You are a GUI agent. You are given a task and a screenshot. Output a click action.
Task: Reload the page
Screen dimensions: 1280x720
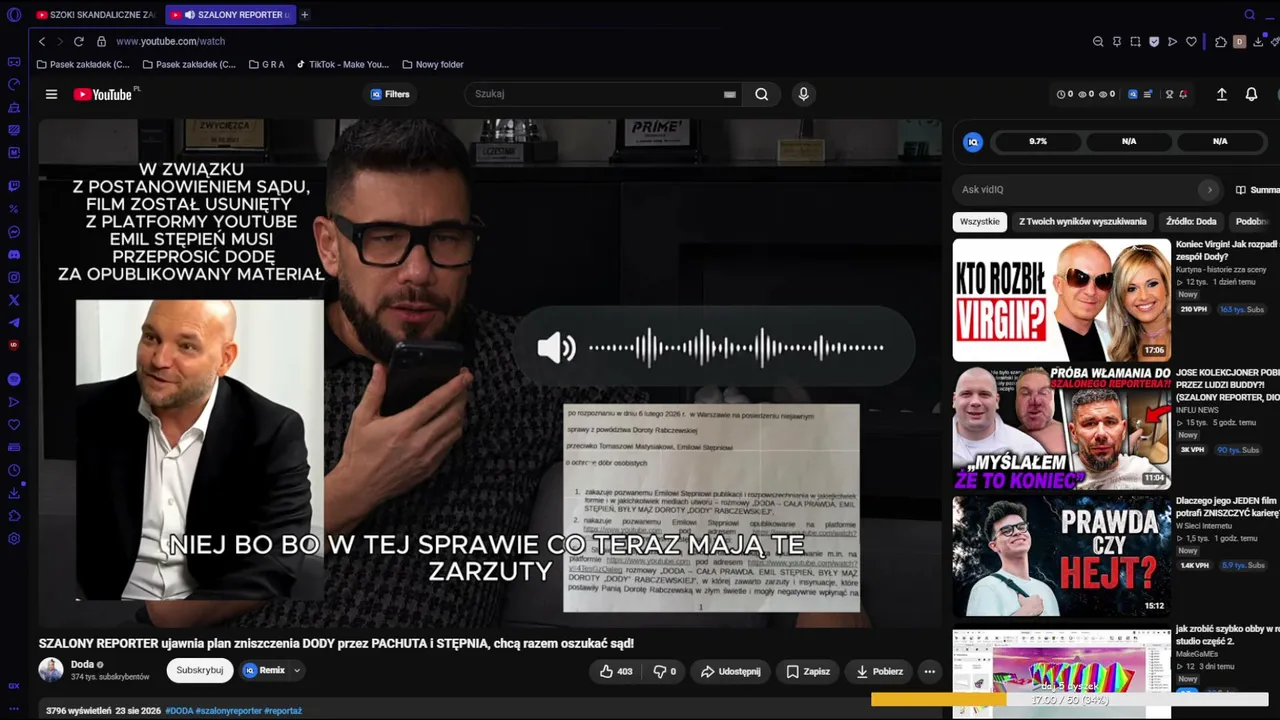tap(78, 41)
